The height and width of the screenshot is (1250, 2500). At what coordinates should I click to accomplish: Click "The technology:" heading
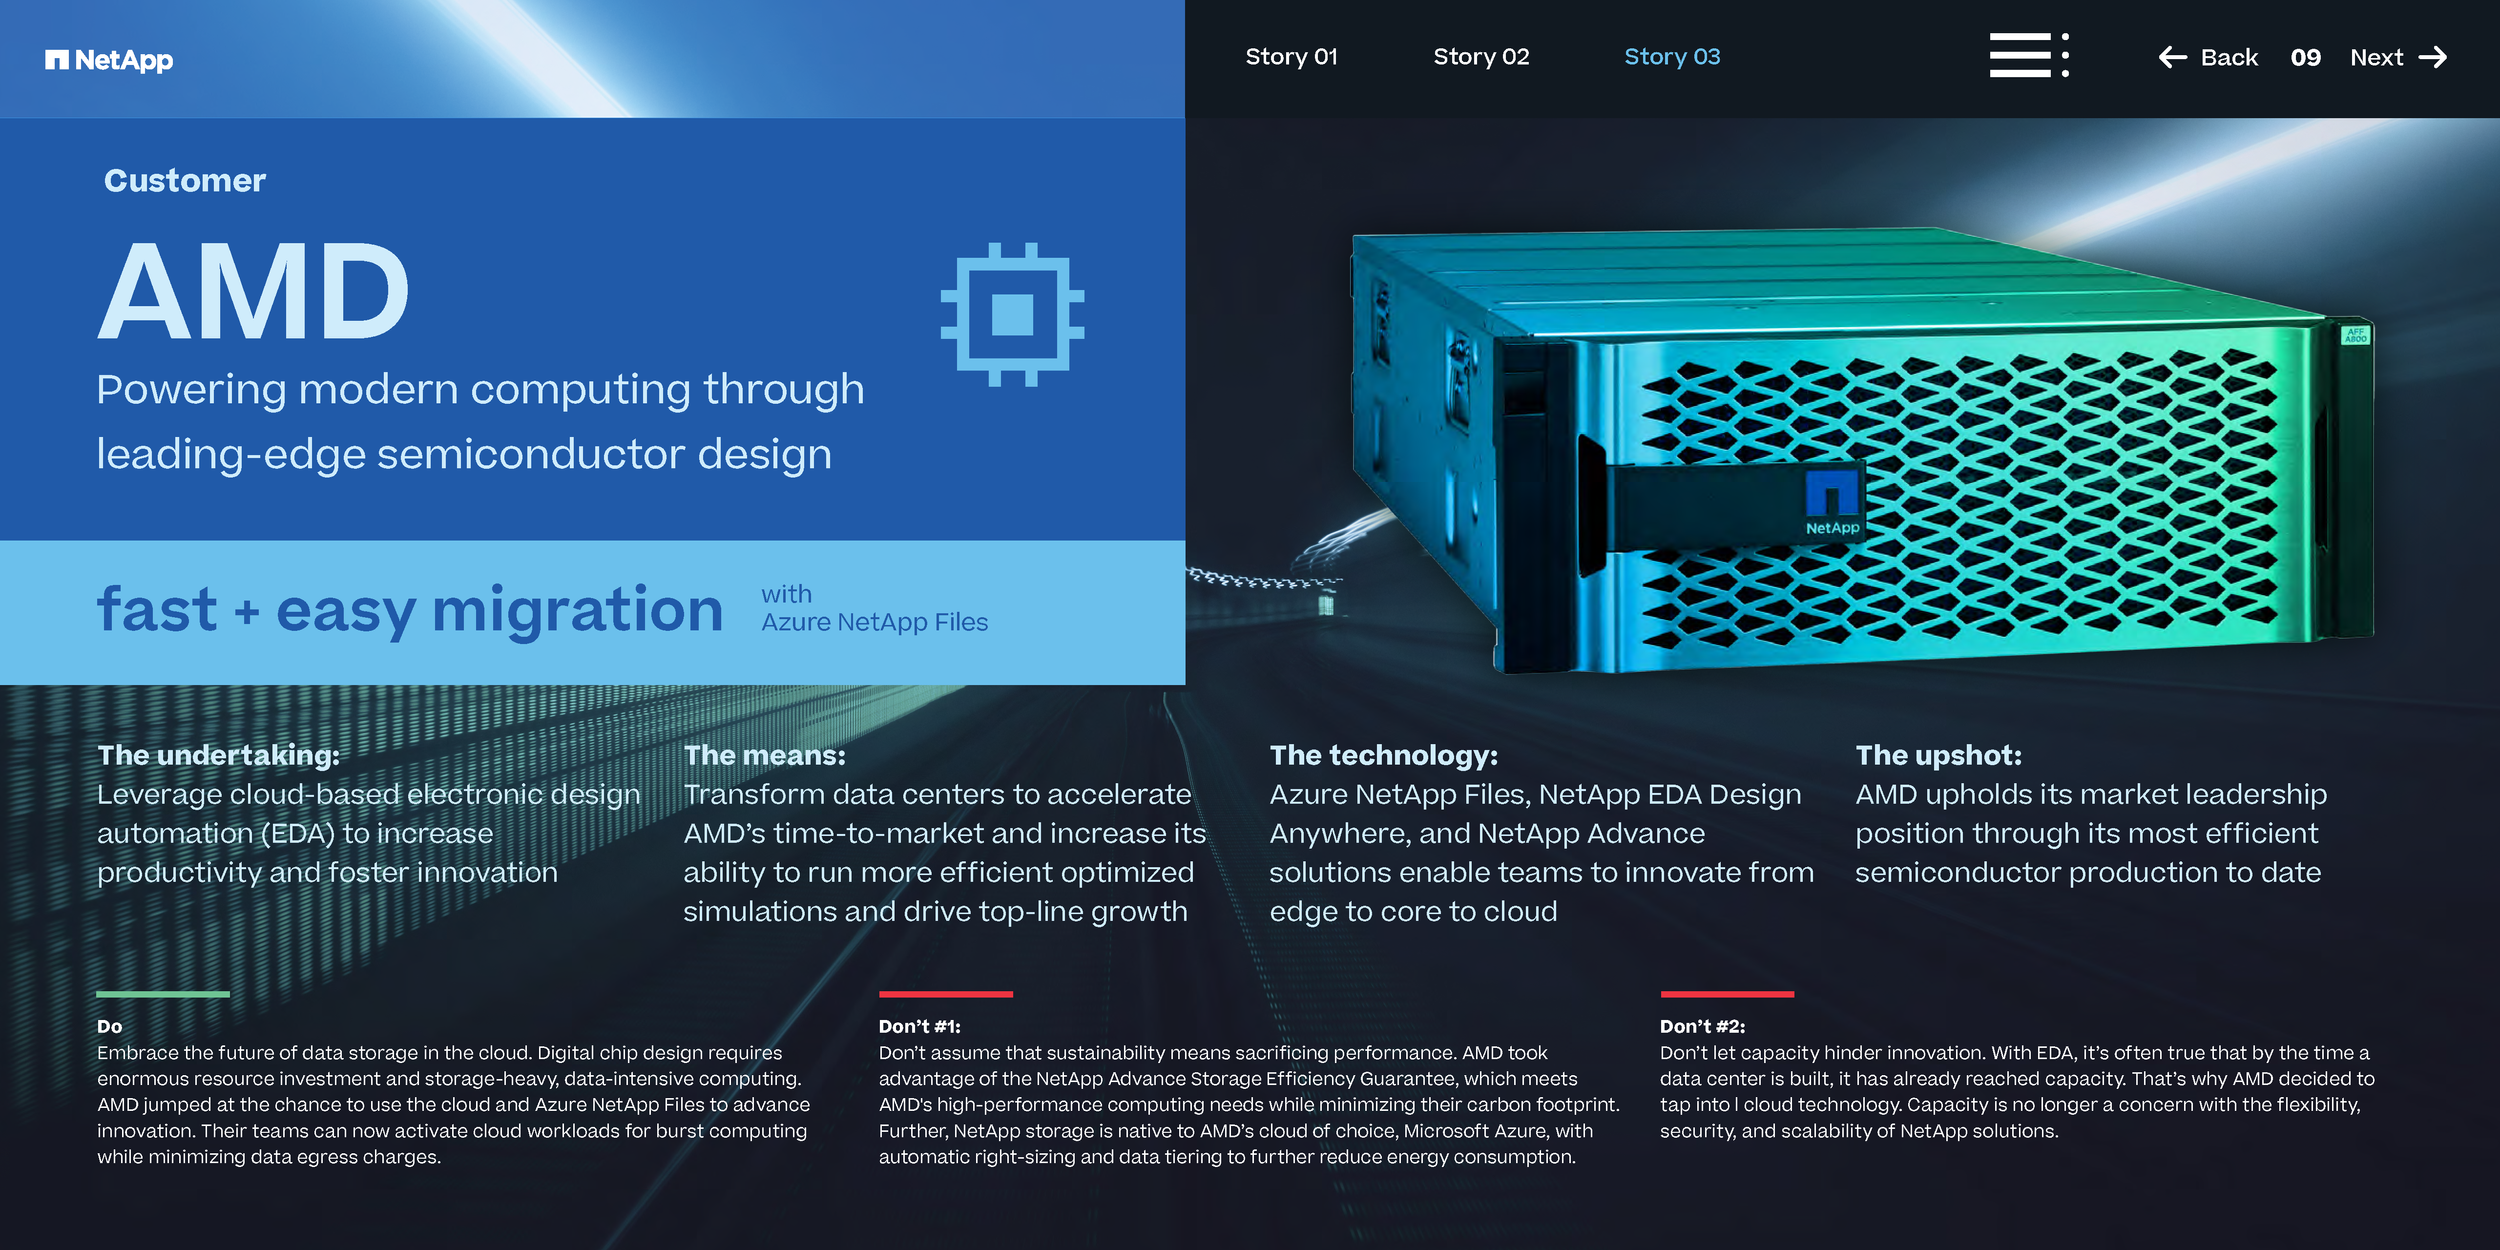tap(1383, 755)
